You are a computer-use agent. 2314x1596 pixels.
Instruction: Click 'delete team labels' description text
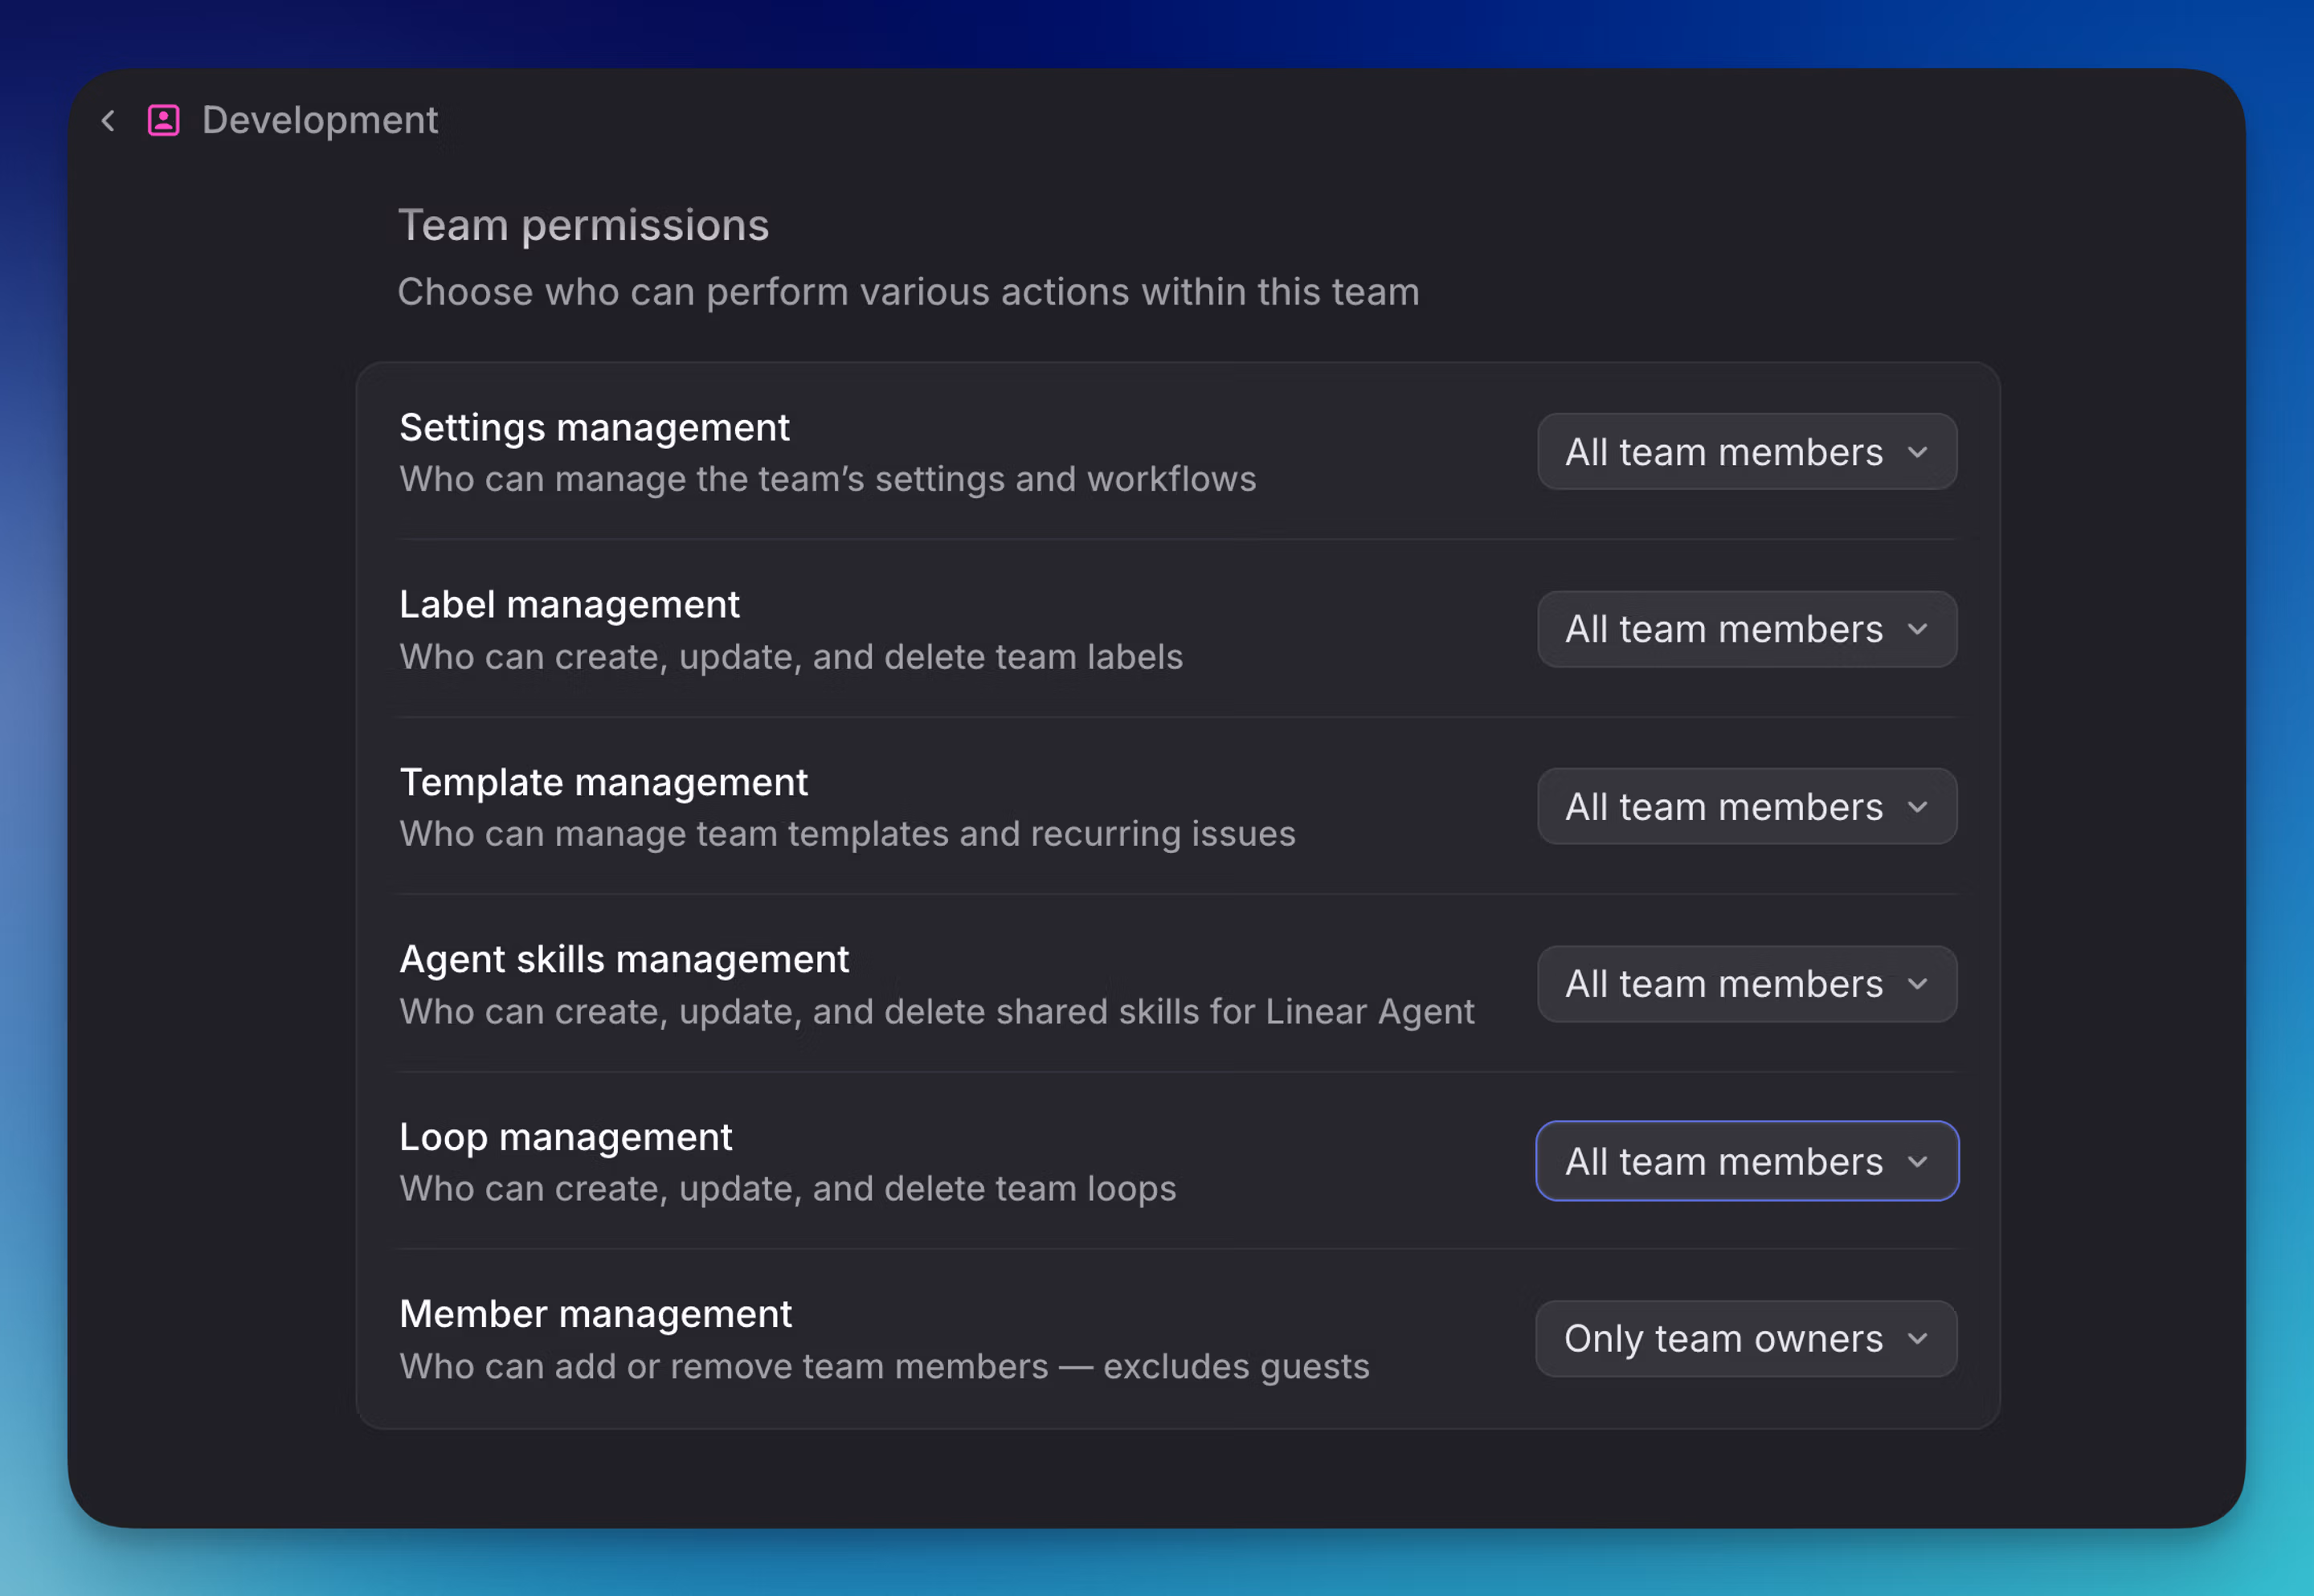[1033, 658]
